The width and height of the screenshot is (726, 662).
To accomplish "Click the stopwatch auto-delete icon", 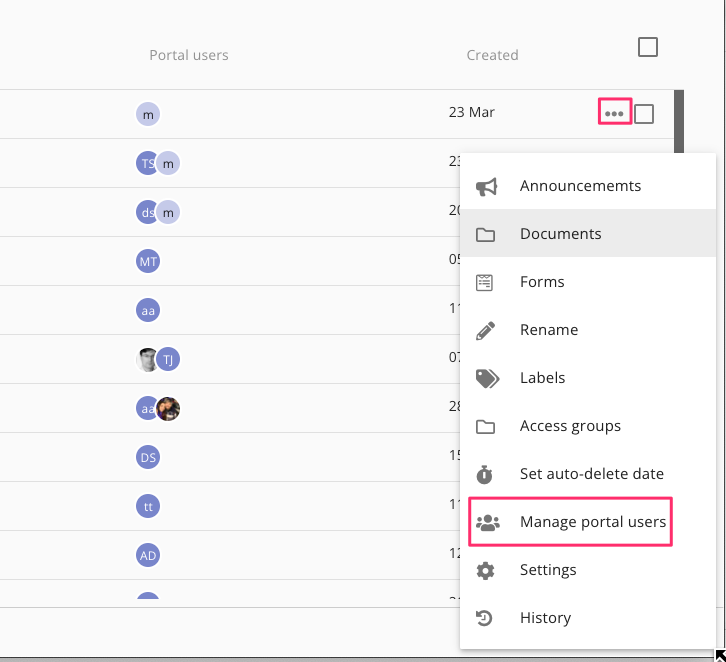I will 485,474.
